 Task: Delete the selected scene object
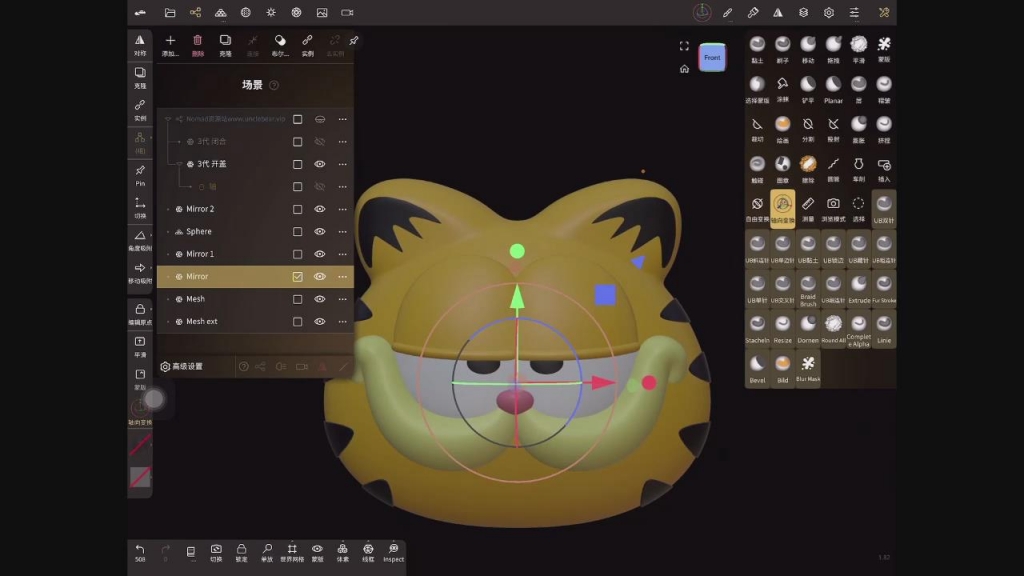pos(197,46)
